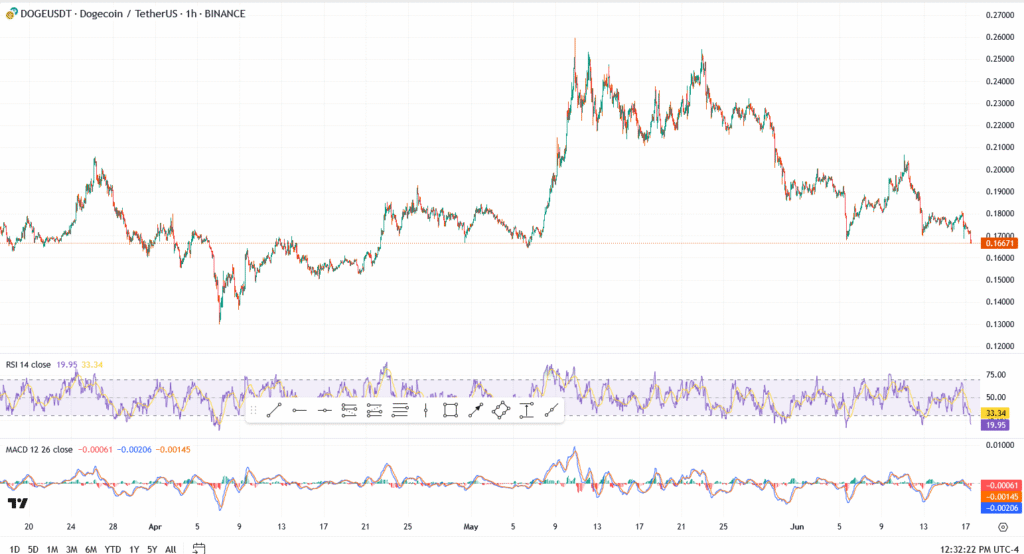The height and width of the screenshot is (554, 1024).
Task: Click RSI scale value 75.00
Action: click(x=996, y=375)
